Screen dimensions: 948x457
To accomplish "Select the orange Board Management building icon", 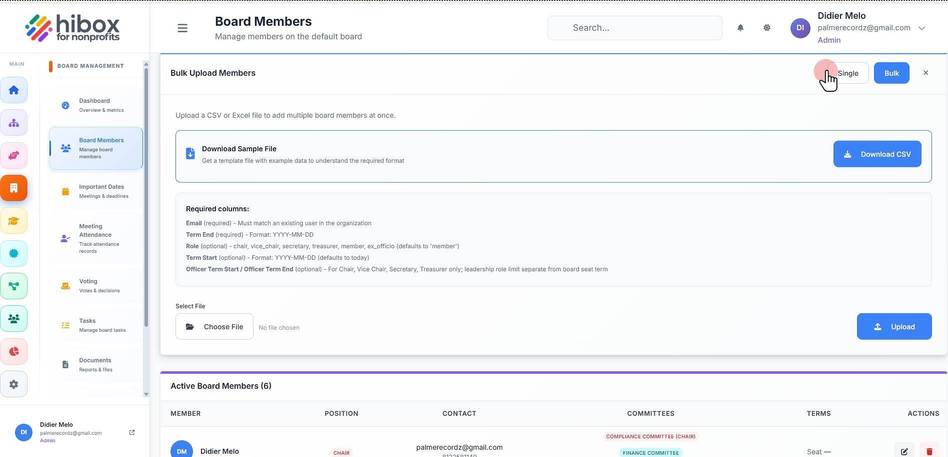I will [14, 188].
